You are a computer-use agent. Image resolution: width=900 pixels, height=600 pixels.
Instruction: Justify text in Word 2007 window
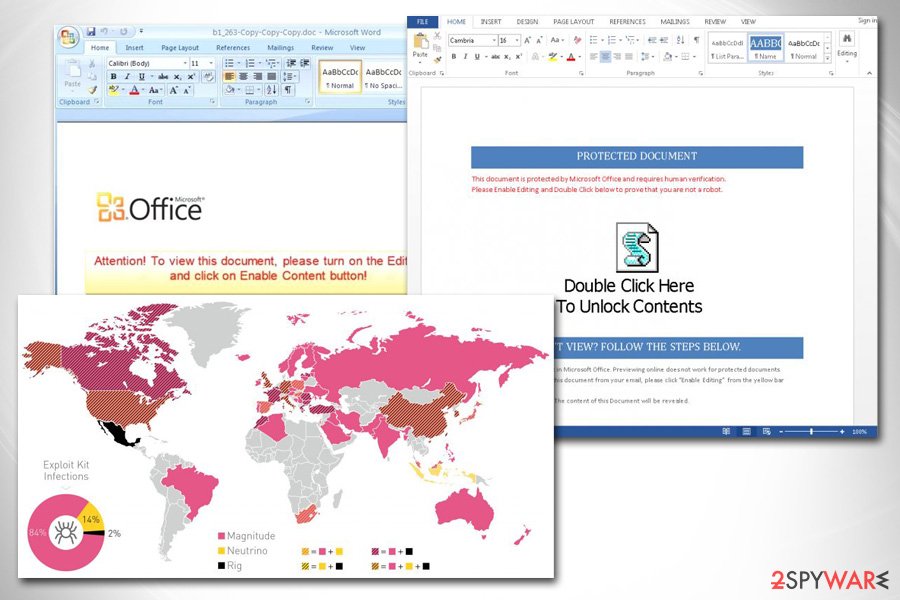click(271, 76)
